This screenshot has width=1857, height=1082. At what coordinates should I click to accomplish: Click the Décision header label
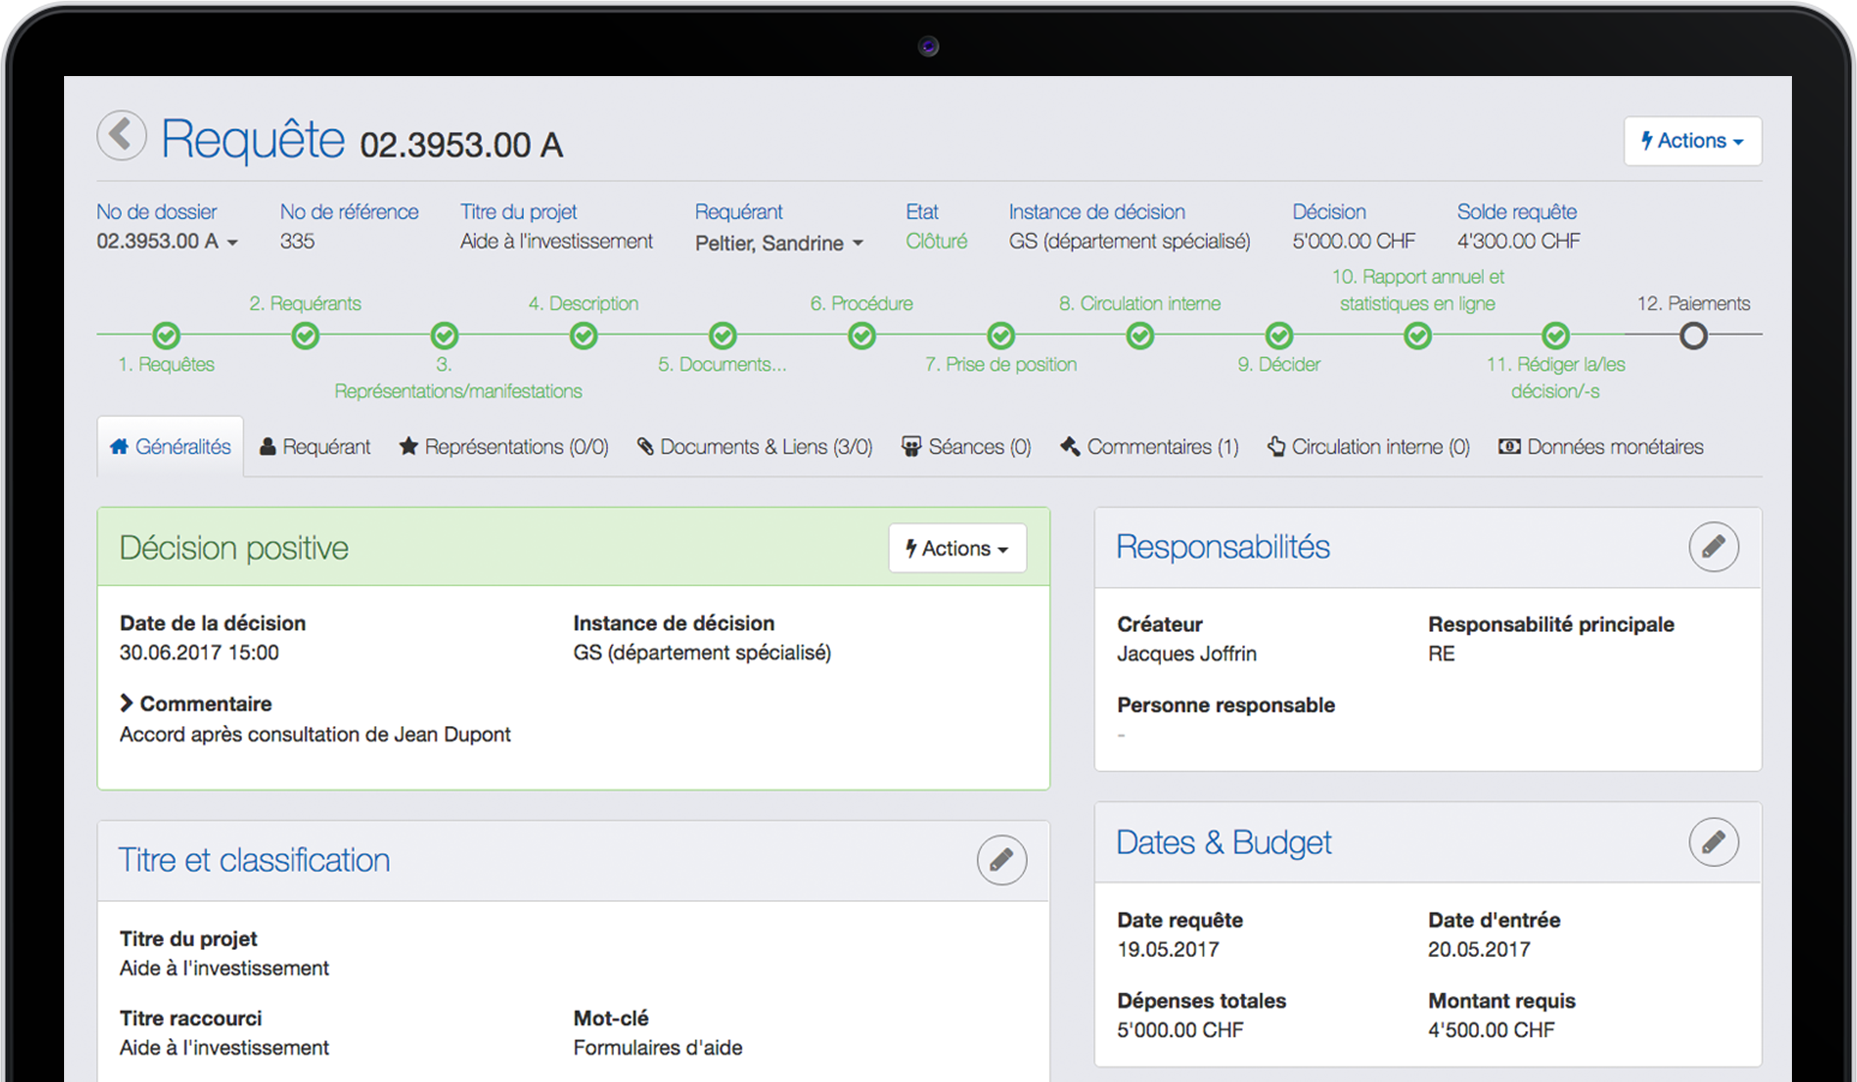pos(1328,212)
